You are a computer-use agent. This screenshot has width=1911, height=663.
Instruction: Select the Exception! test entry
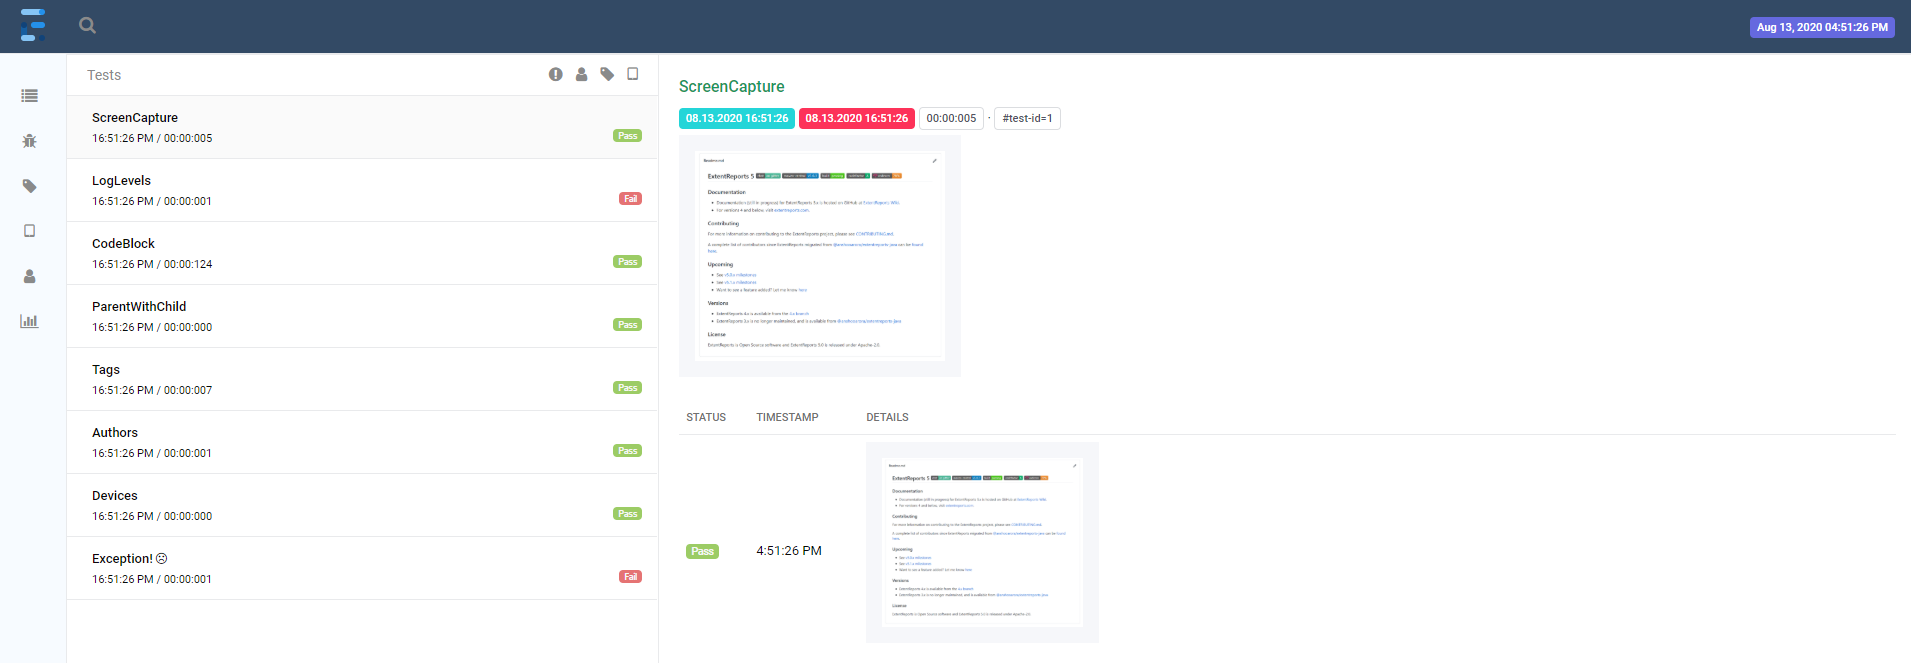(x=362, y=568)
